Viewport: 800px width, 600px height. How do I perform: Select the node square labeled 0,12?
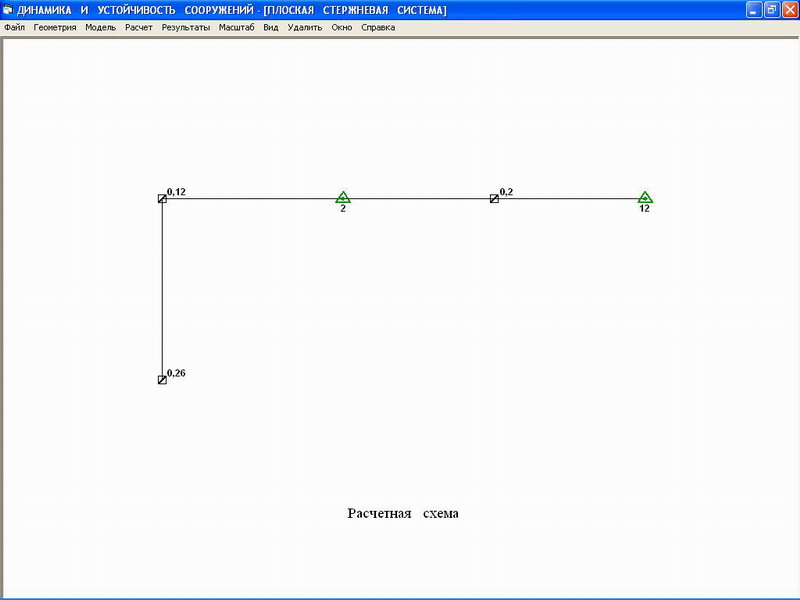click(162, 198)
